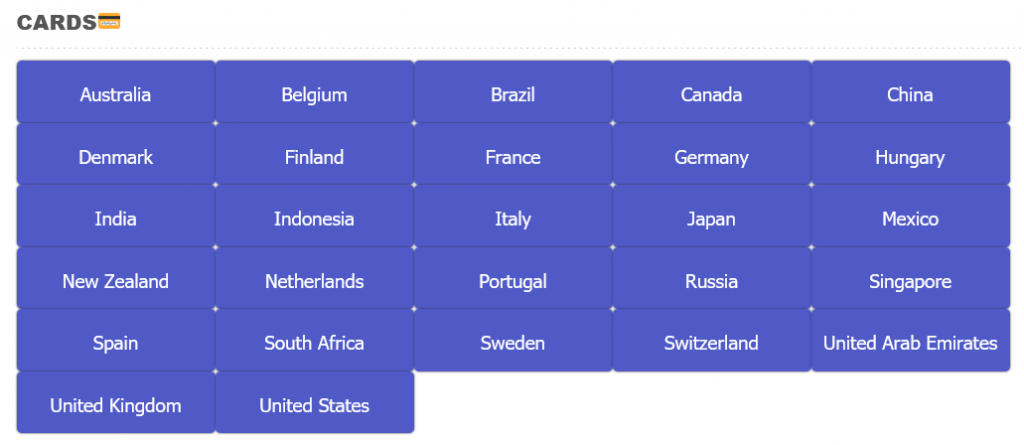Select the Australia card
This screenshot has height=445, width=1024.
point(116,95)
